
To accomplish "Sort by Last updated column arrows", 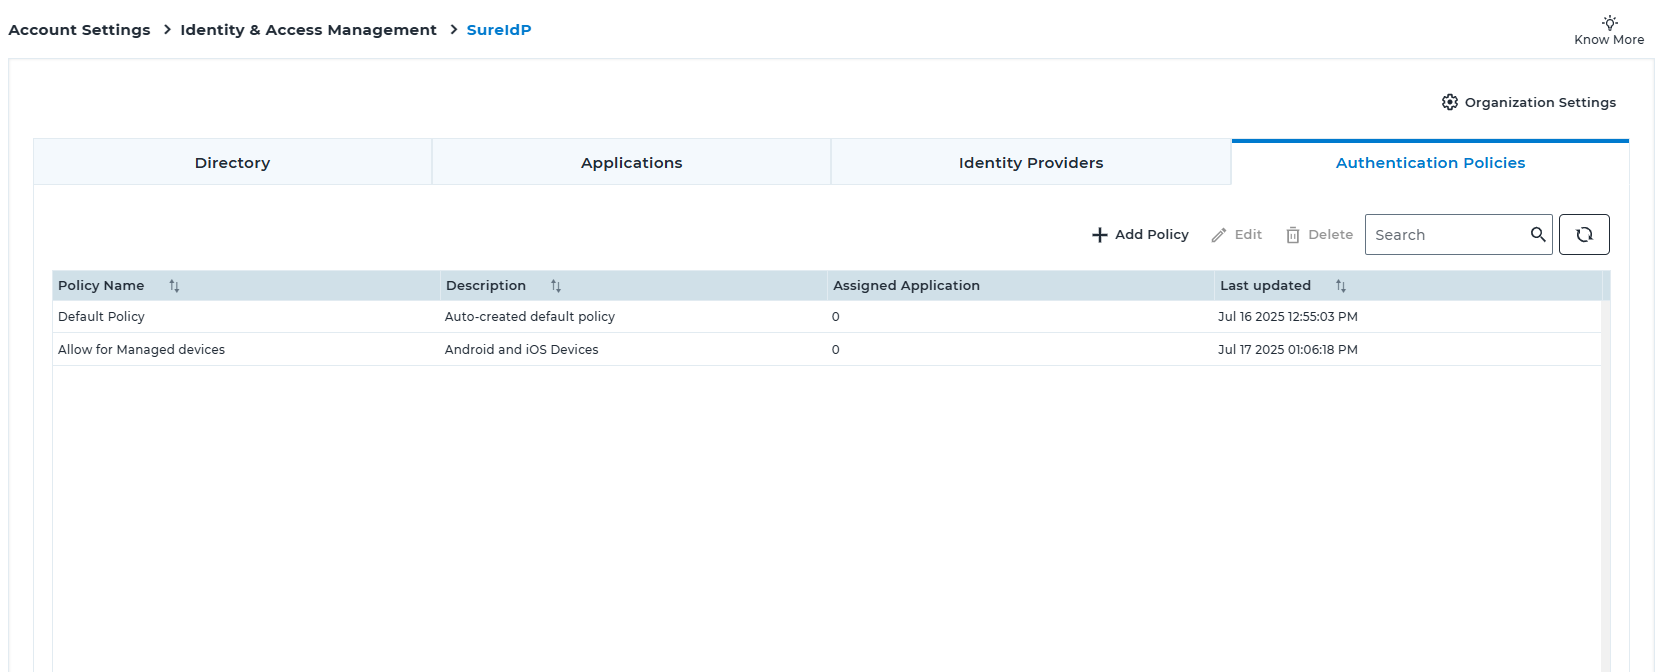I will pos(1341,286).
